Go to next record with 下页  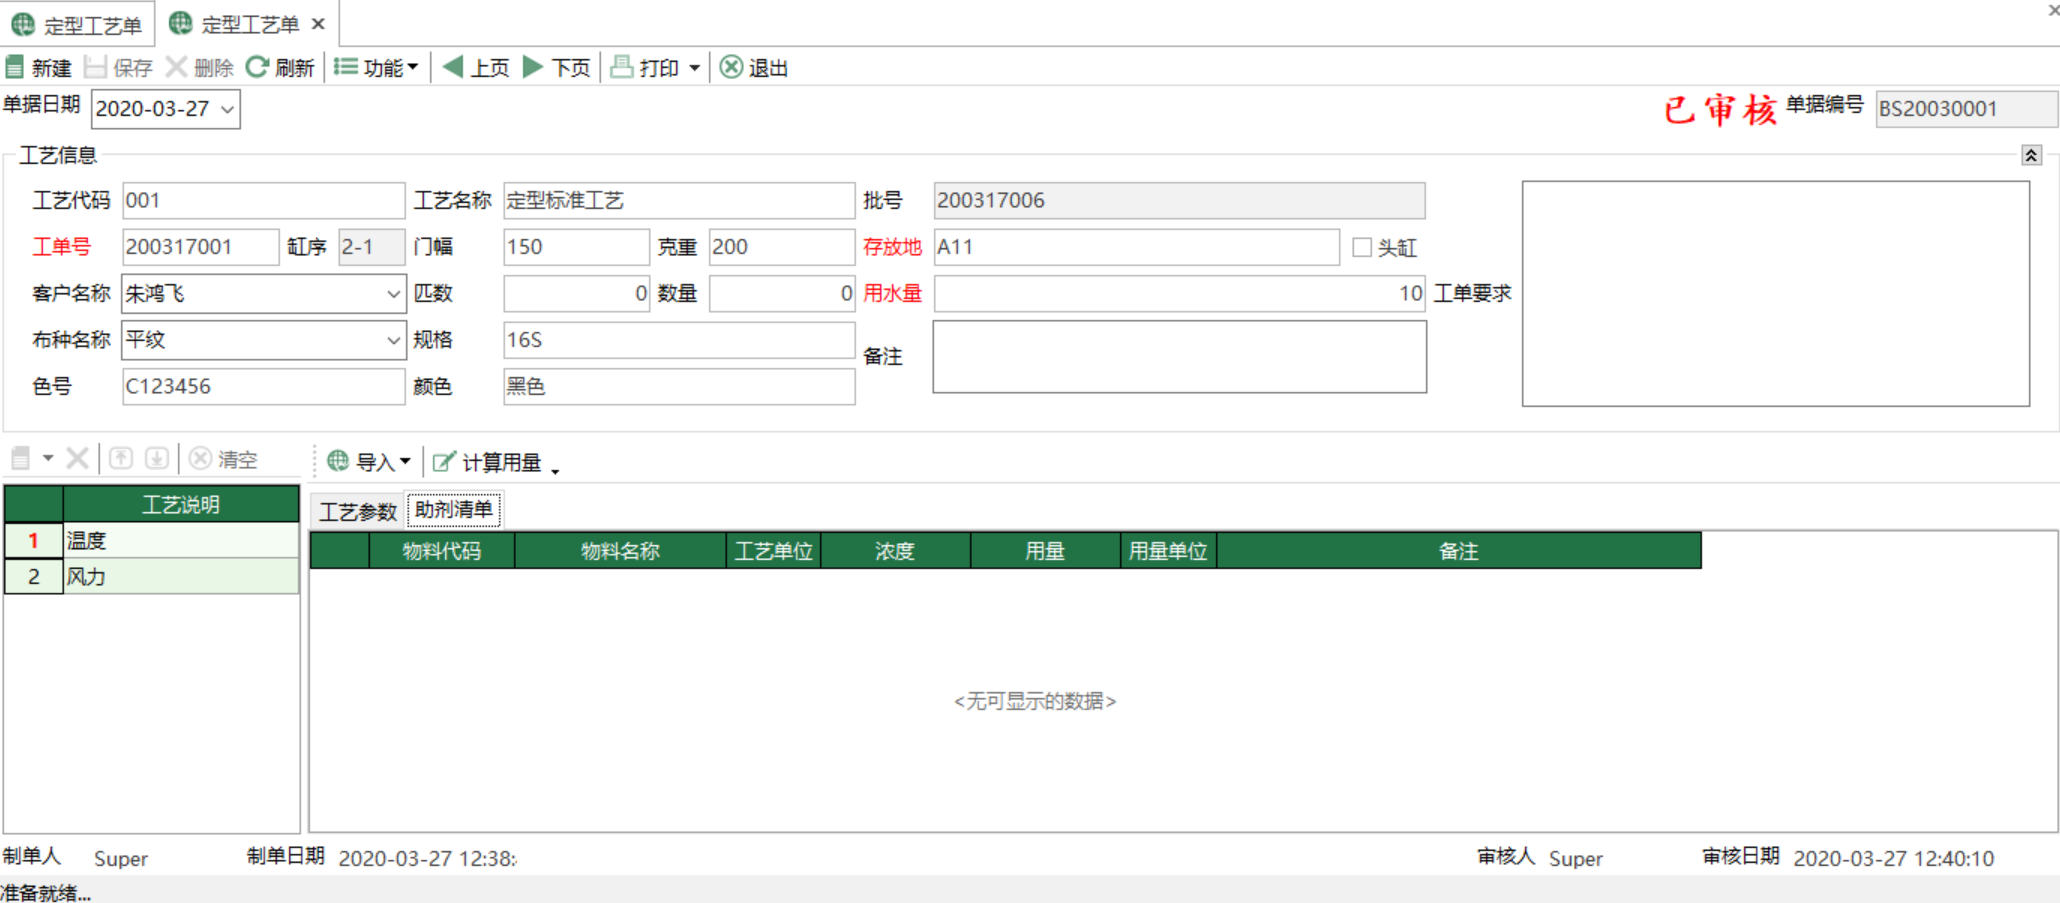pyautogui.click(x=557, y=68)
